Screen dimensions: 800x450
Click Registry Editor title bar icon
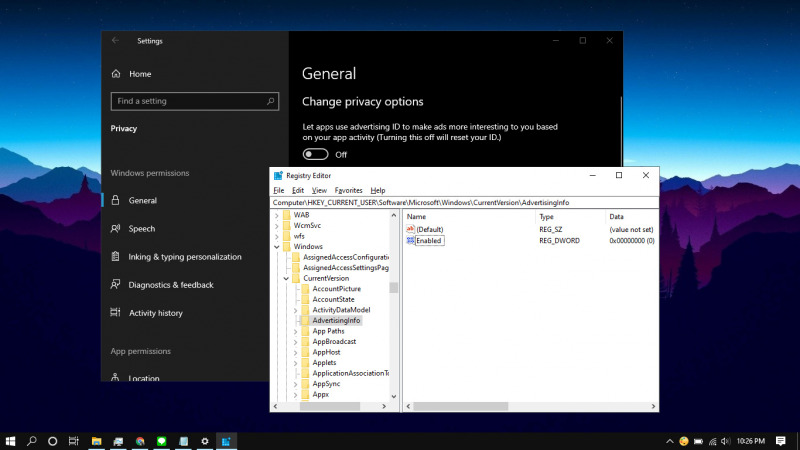(278, 176)
